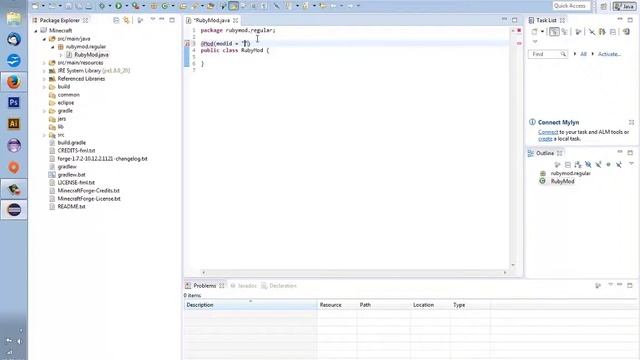
Task: Click the green Run button icon
Action: (x=118, y=6)
